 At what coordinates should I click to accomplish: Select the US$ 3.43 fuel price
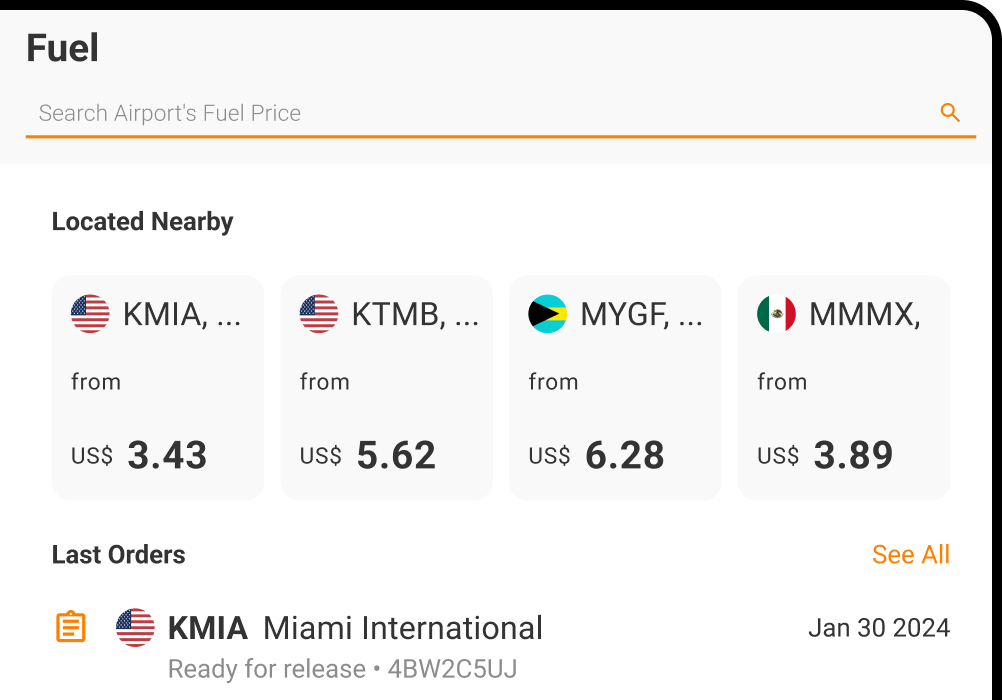click(140, 456)
